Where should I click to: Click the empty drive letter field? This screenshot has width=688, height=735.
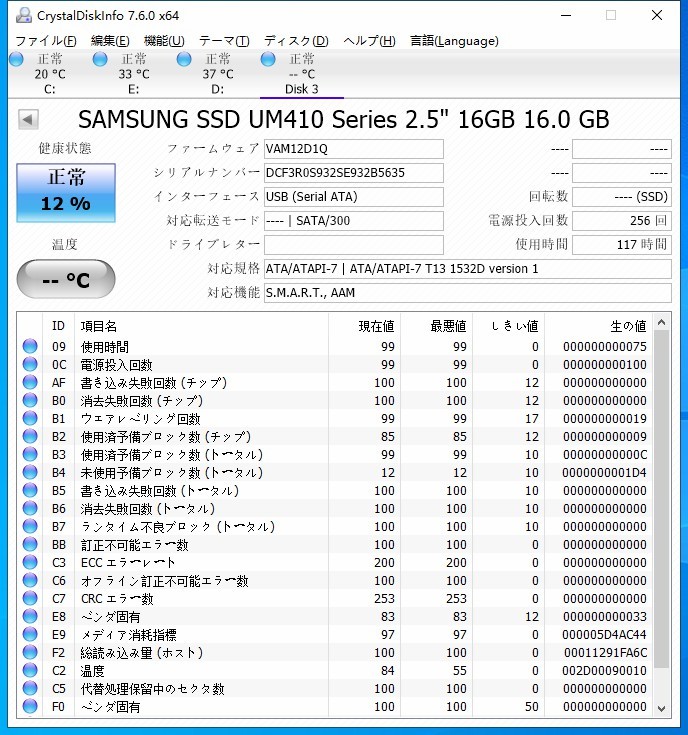[x=354, y=245]
